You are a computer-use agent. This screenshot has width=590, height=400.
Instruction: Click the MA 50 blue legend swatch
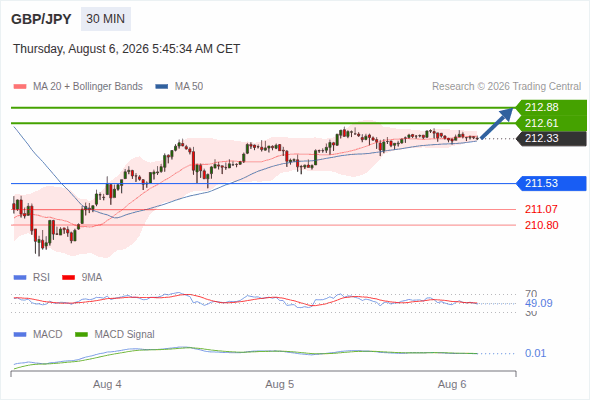click(x=162, y=87)
